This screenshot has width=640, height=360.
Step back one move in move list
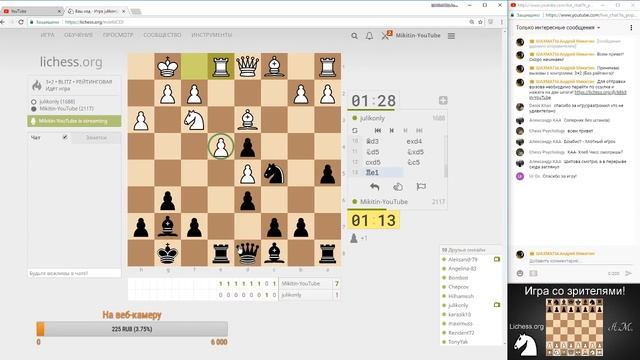point(391,131)
